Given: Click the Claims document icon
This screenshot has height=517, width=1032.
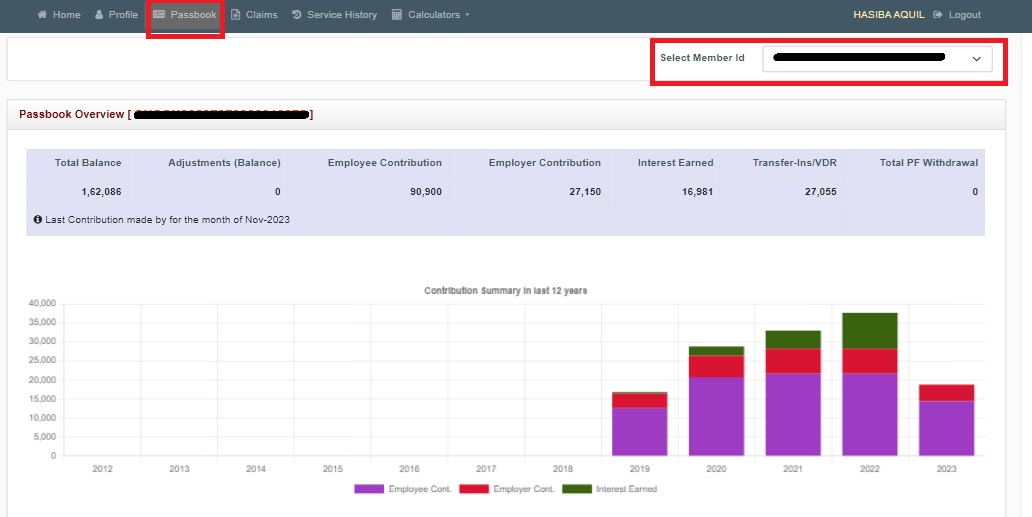Looking at the screenshot, I should click(235, 15).
